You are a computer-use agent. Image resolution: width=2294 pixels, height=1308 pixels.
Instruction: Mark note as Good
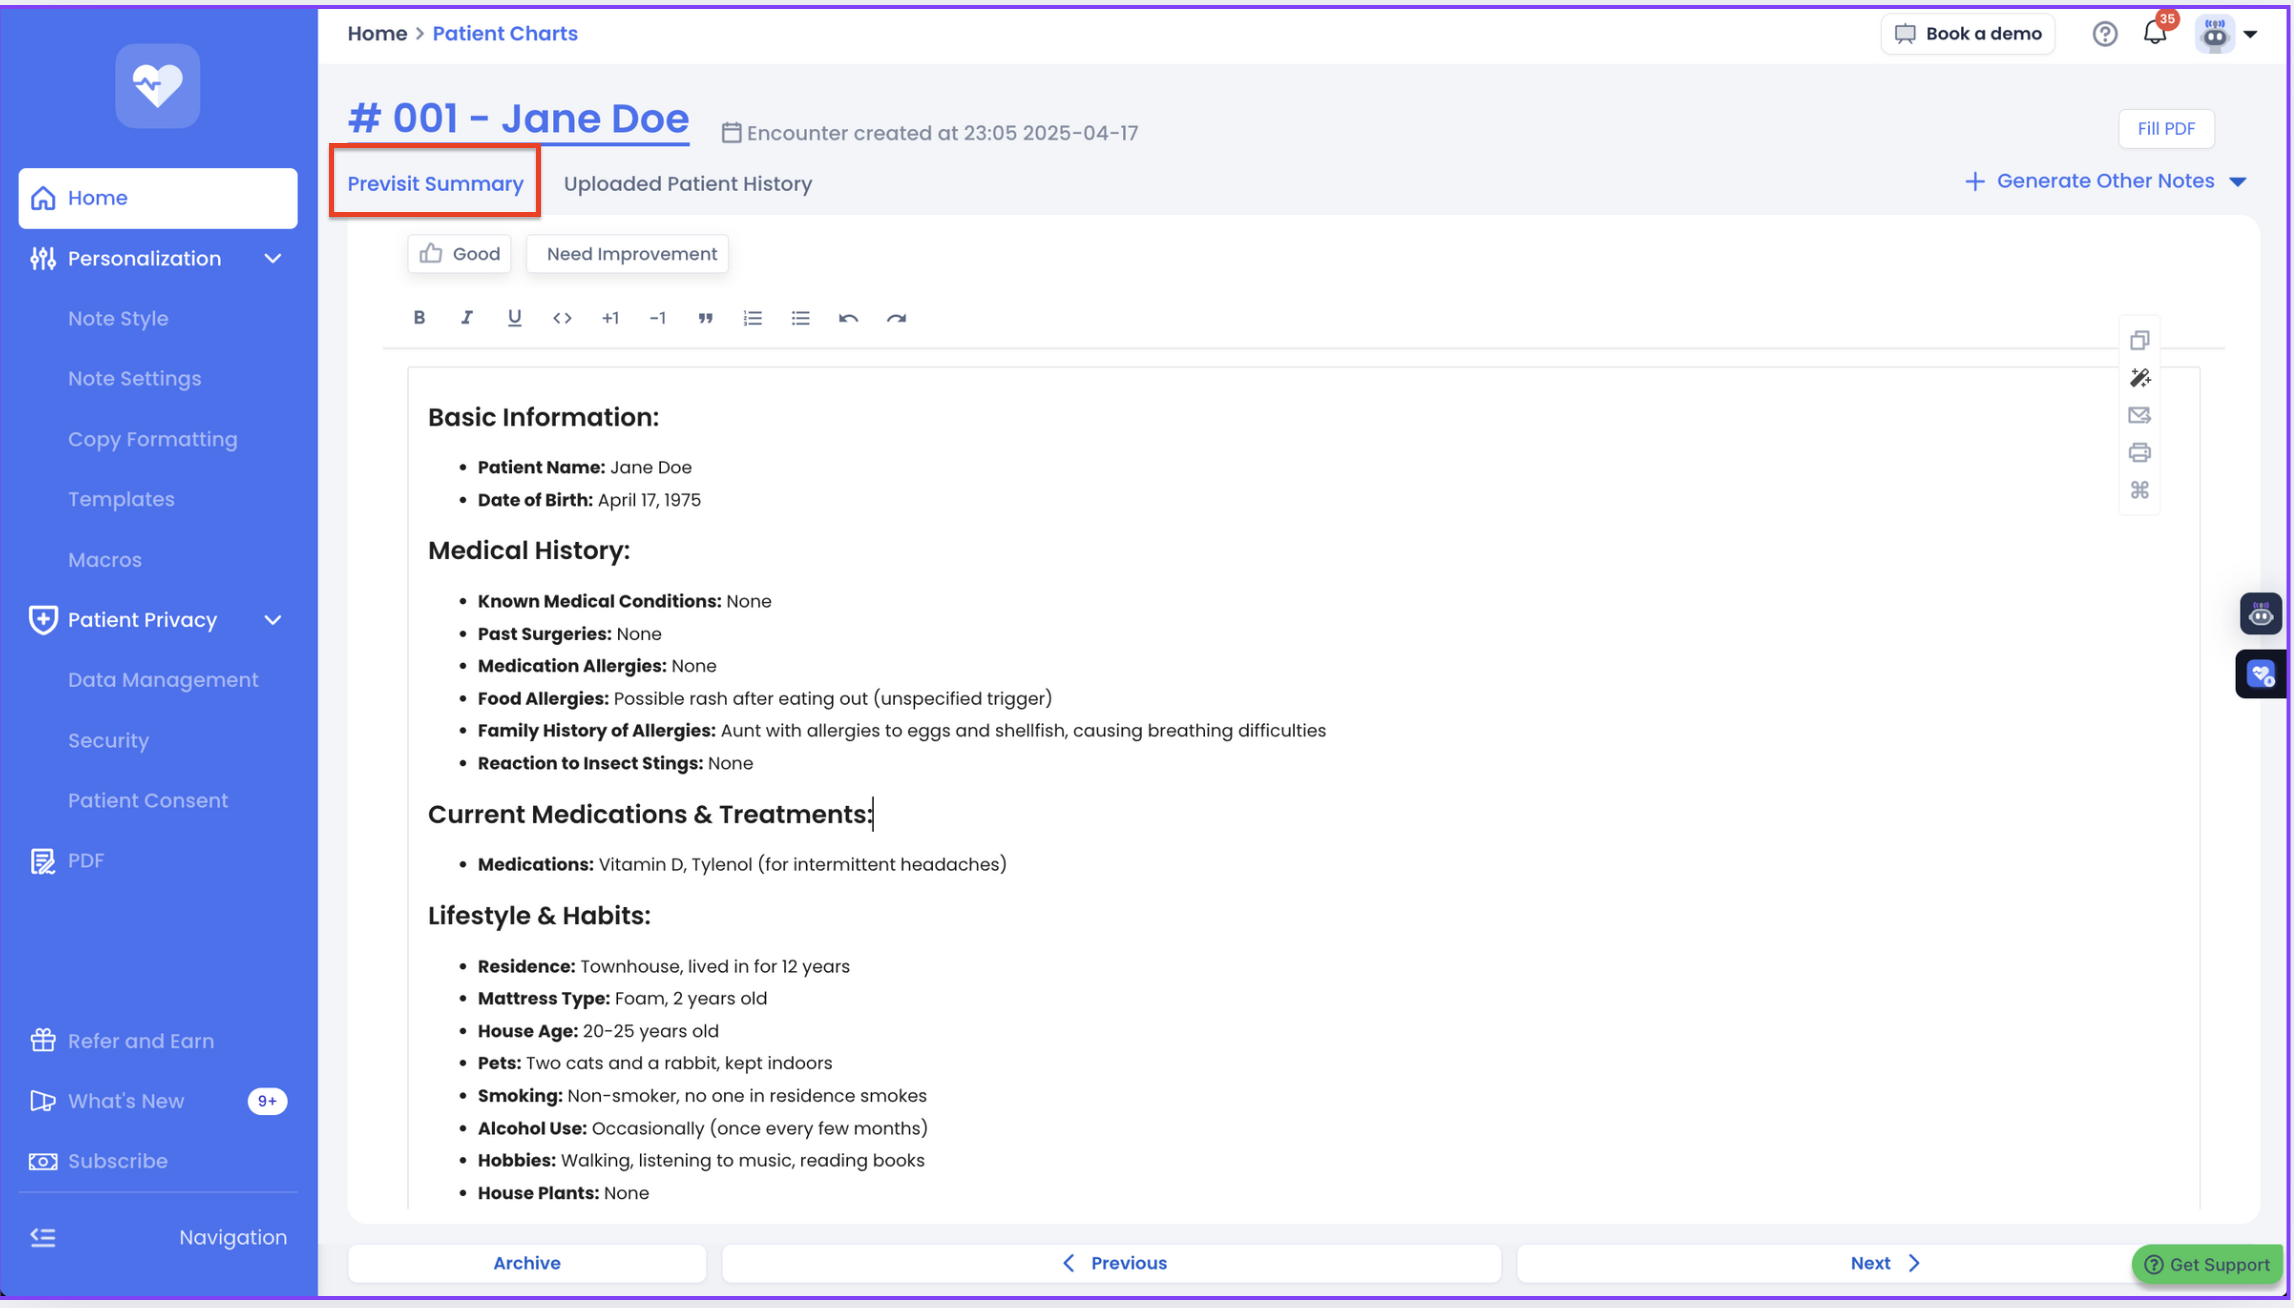(x=460, y=254)
